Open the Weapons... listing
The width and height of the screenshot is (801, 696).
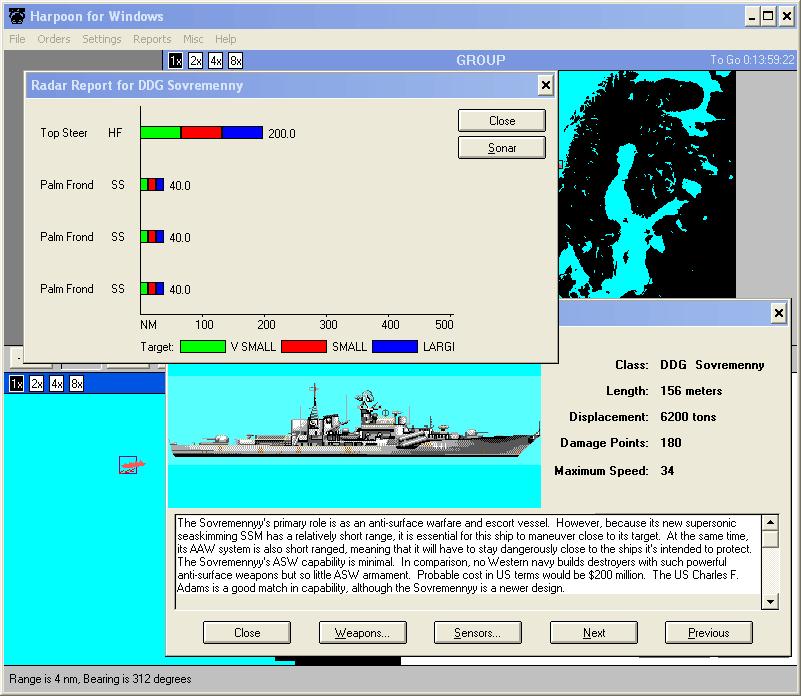pyautogui.click(x=363, y=633)
